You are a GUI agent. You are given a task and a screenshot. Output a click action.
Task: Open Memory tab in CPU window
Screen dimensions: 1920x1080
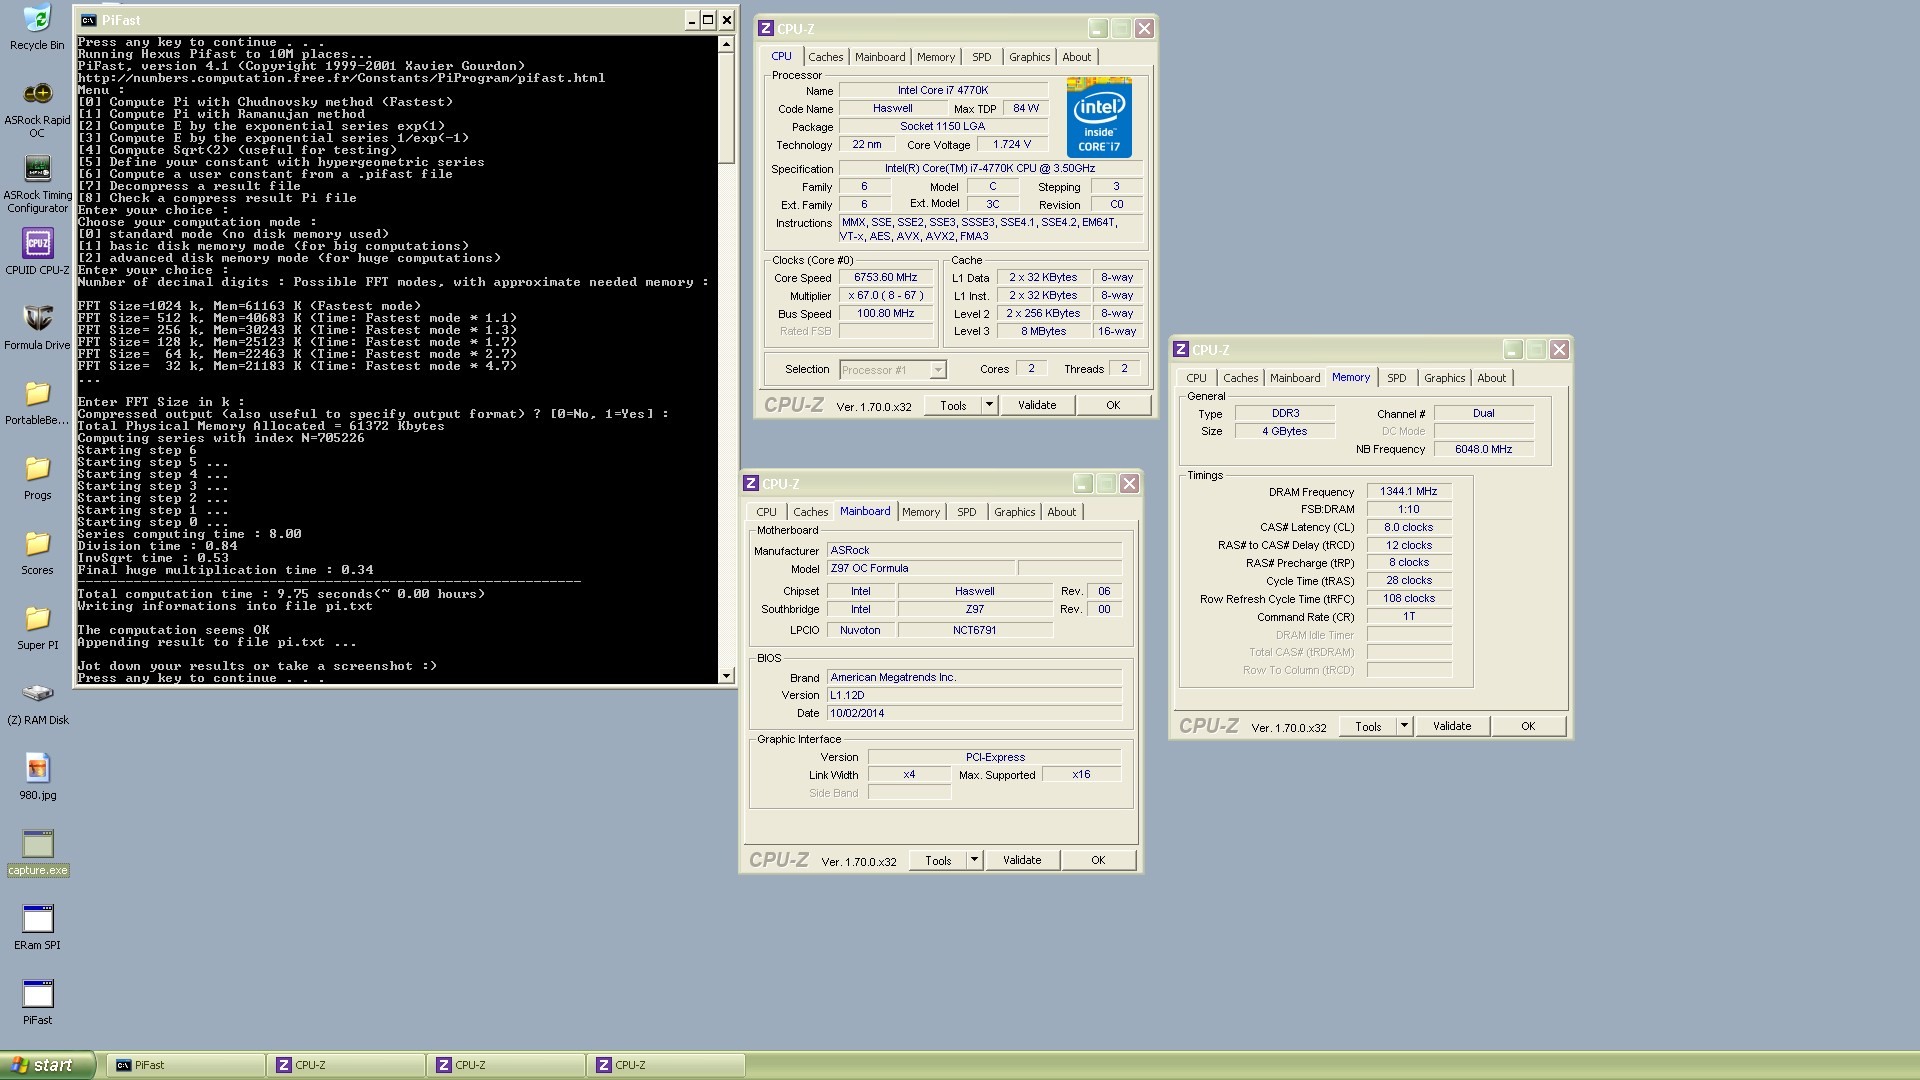point(936,57)
